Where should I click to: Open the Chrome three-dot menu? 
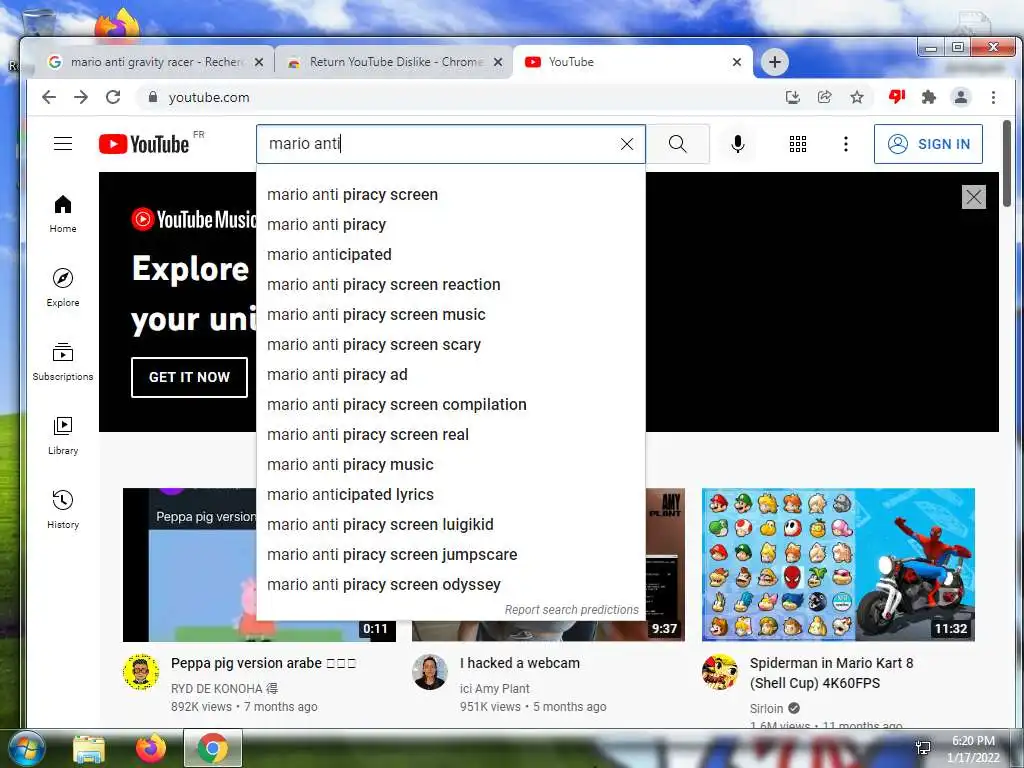tap(993, 97)
